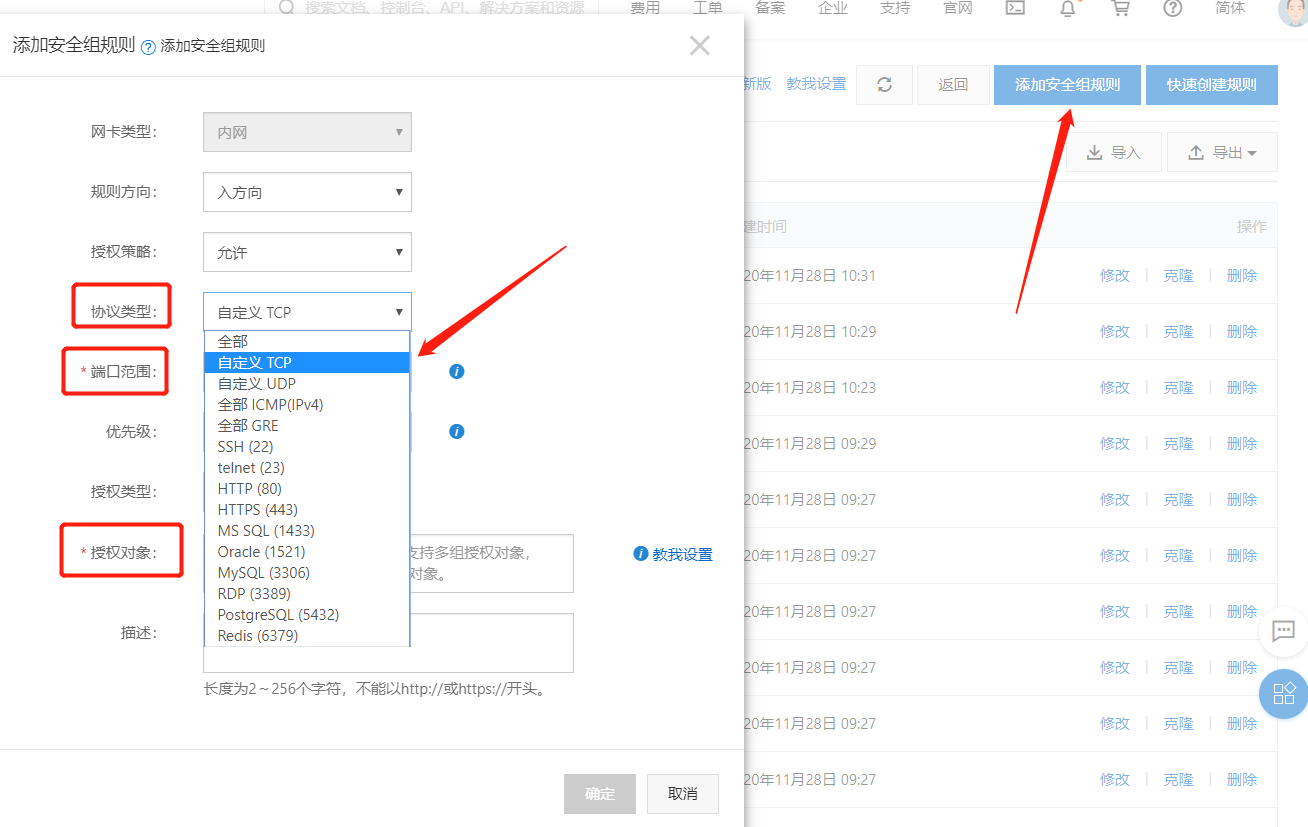Open 费用 in the top navigation
The image size is (1308, 827).
click(645, 8)
